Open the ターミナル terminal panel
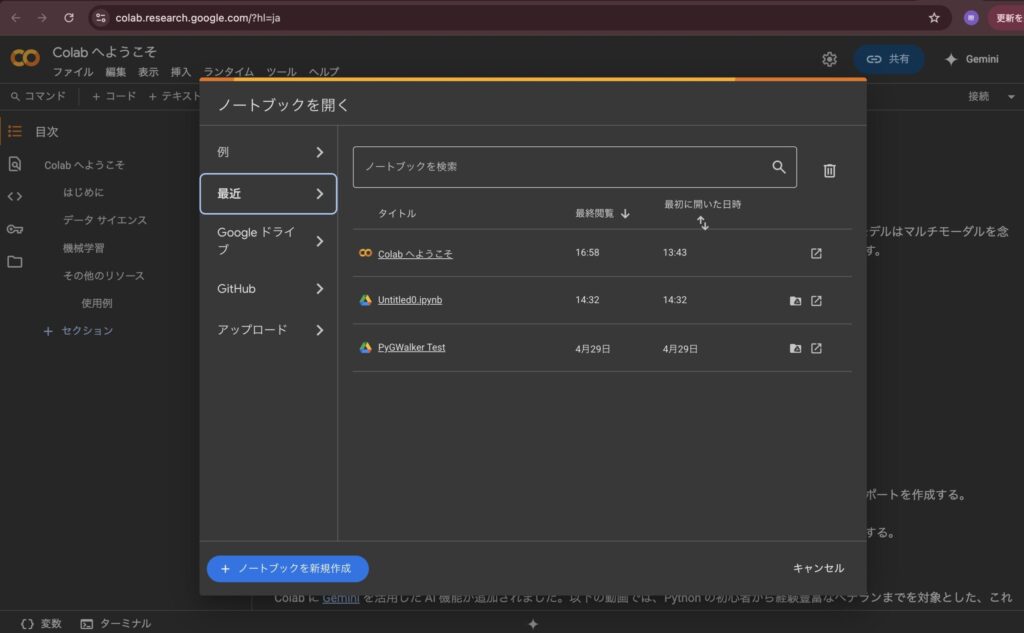The width and height of the screenshot is (1024, 633). coord(115,624)
